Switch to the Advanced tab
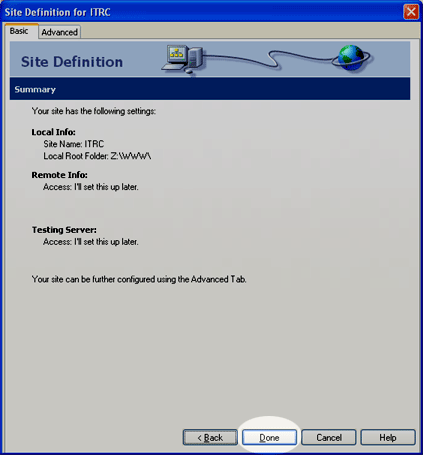 [59, 32]
